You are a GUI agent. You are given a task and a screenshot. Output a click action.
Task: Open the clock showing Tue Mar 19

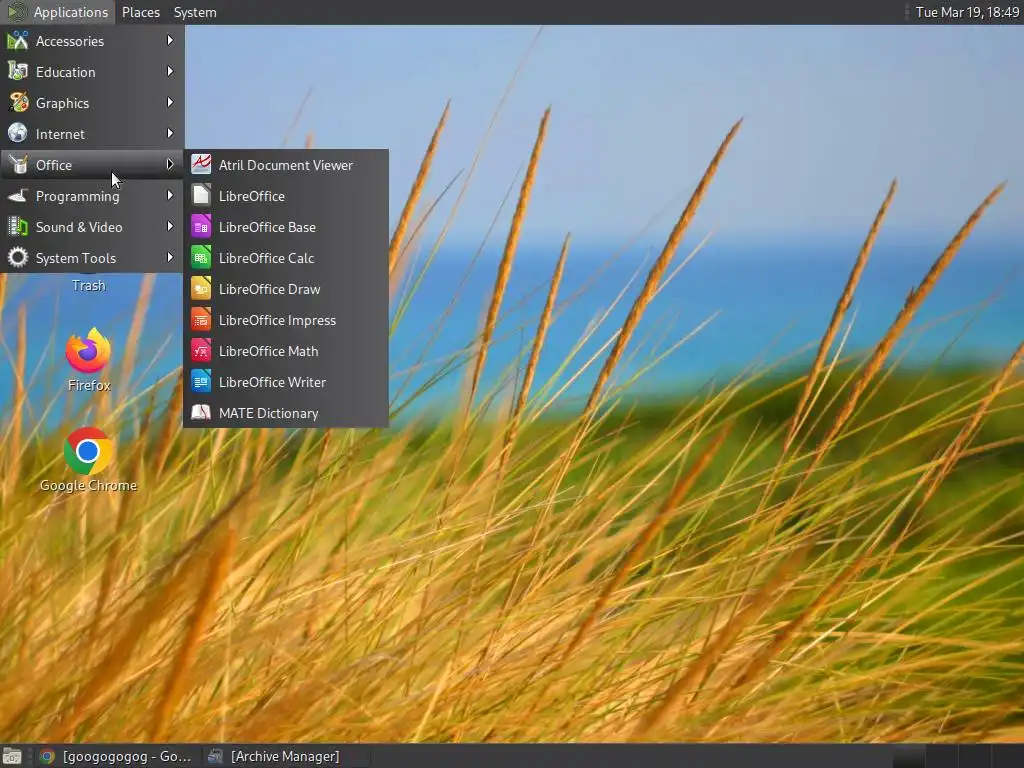[967, 12]
